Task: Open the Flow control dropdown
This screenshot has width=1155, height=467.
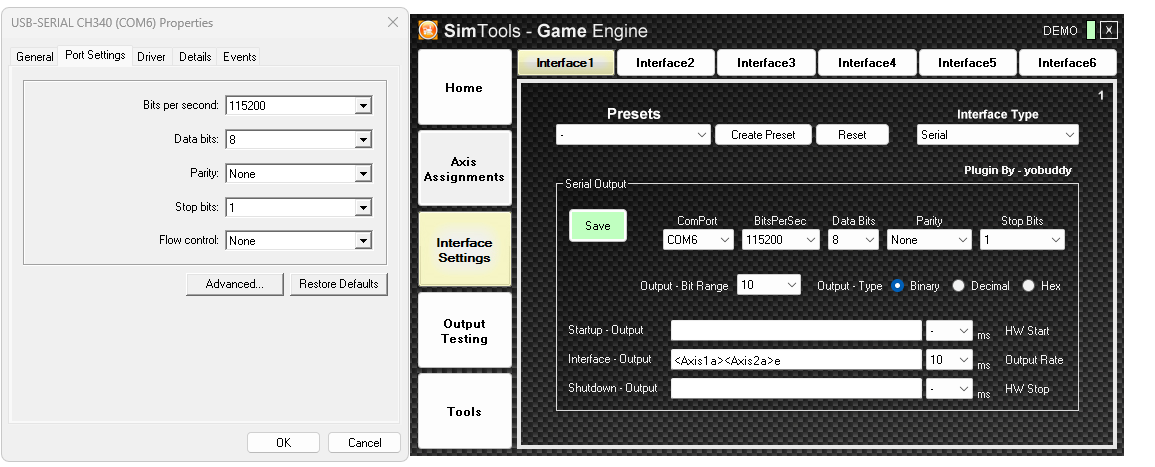Action: pyautogui.click(x=362, y=241)
